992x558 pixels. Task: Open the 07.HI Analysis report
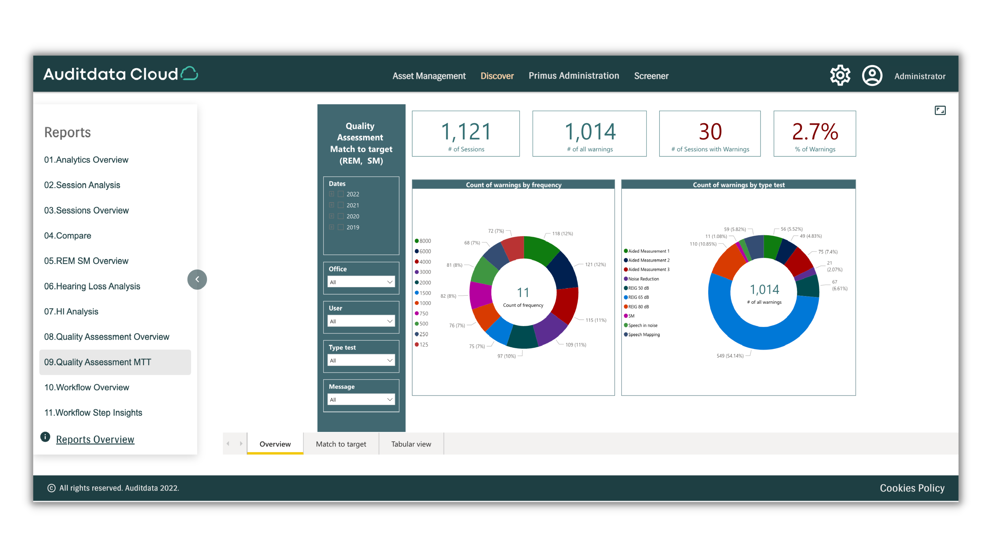71,311
